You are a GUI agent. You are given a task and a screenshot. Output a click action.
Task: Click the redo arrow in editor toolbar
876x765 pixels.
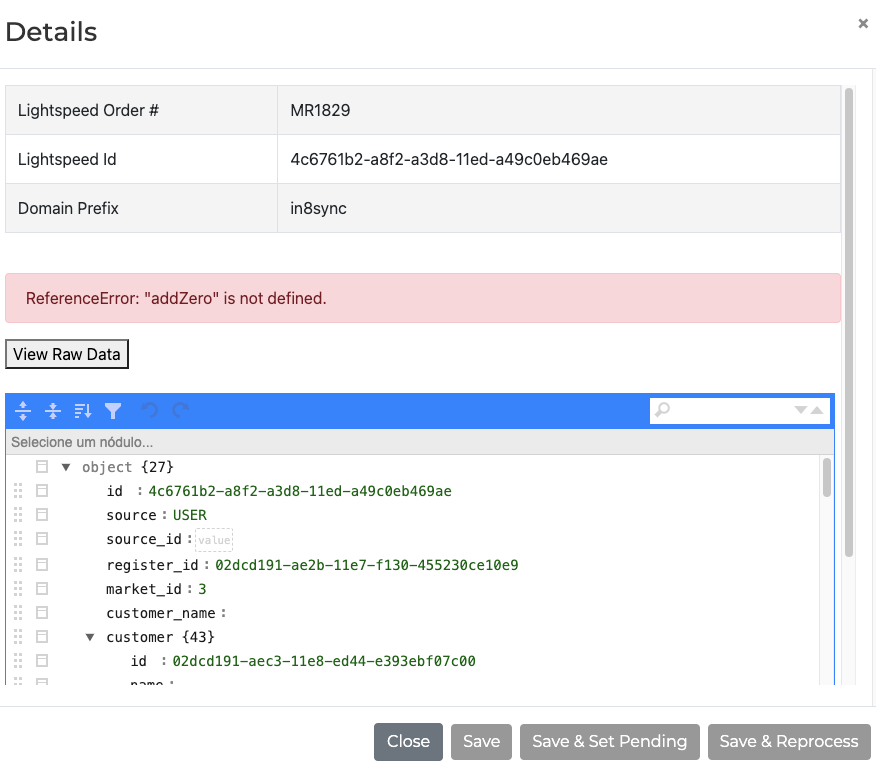point(181,411)
